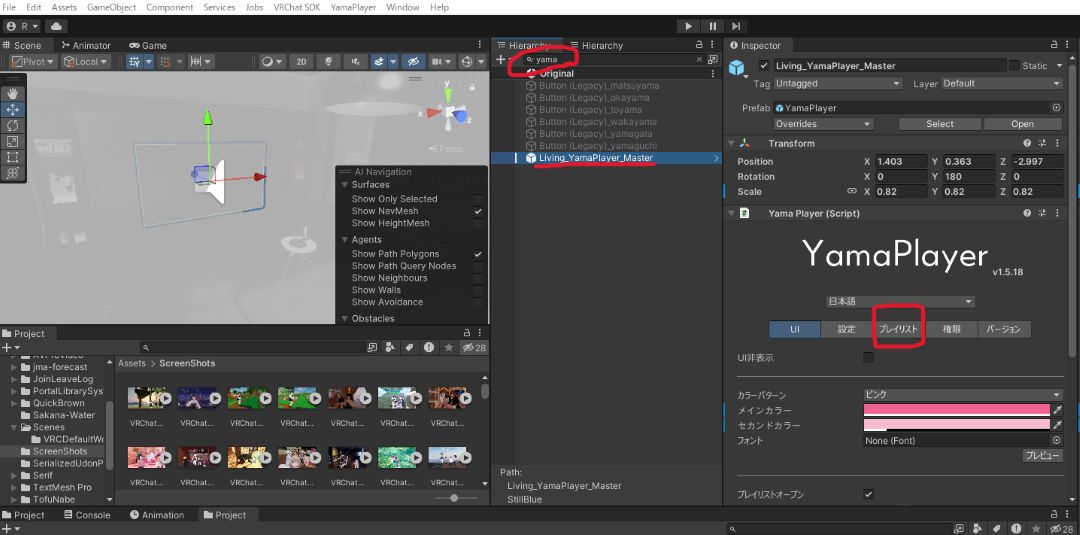
Task: Click the セカンドカラー color swatch
Action: tap(957, 425)
